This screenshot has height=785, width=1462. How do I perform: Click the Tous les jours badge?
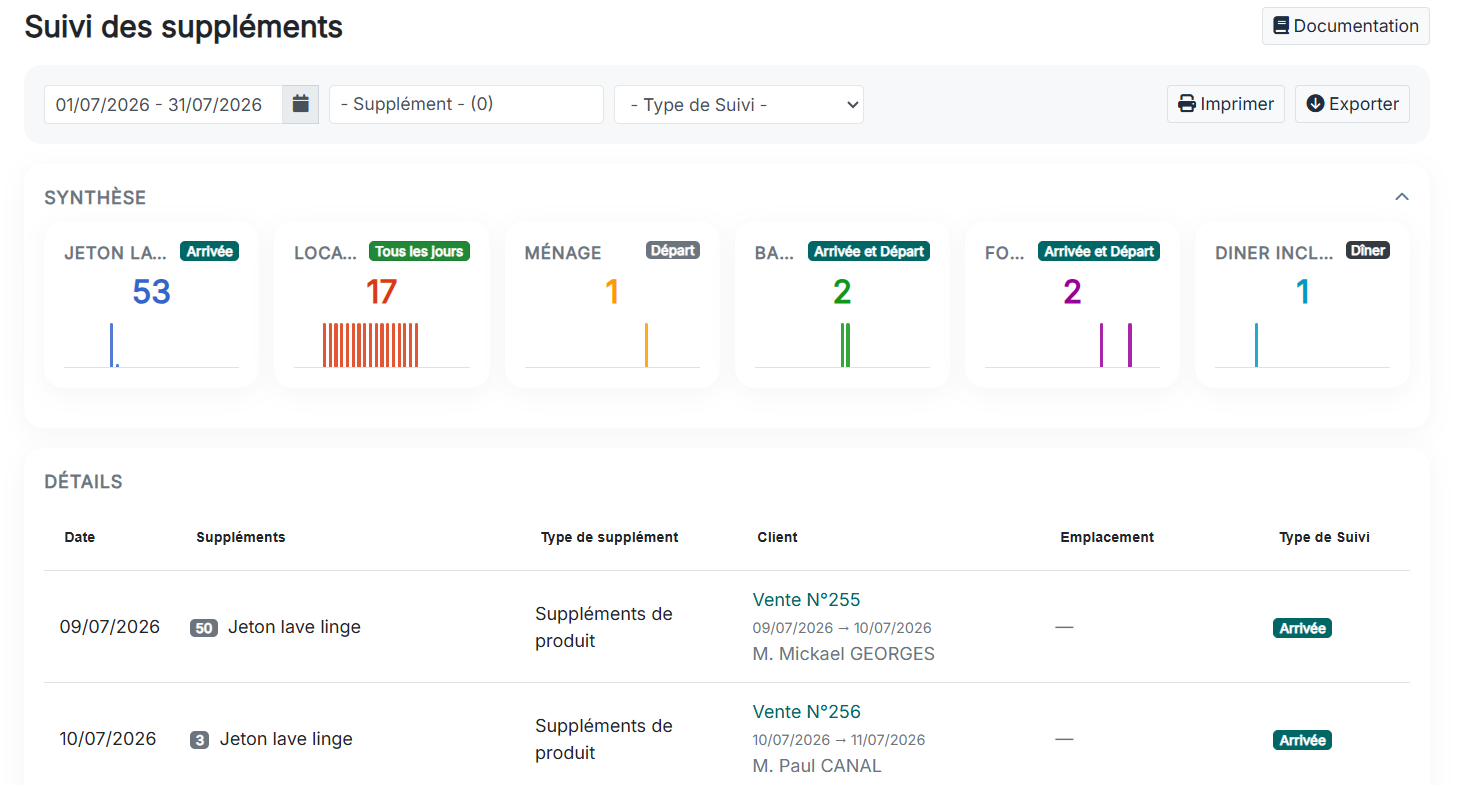click(x=419, y=252)
